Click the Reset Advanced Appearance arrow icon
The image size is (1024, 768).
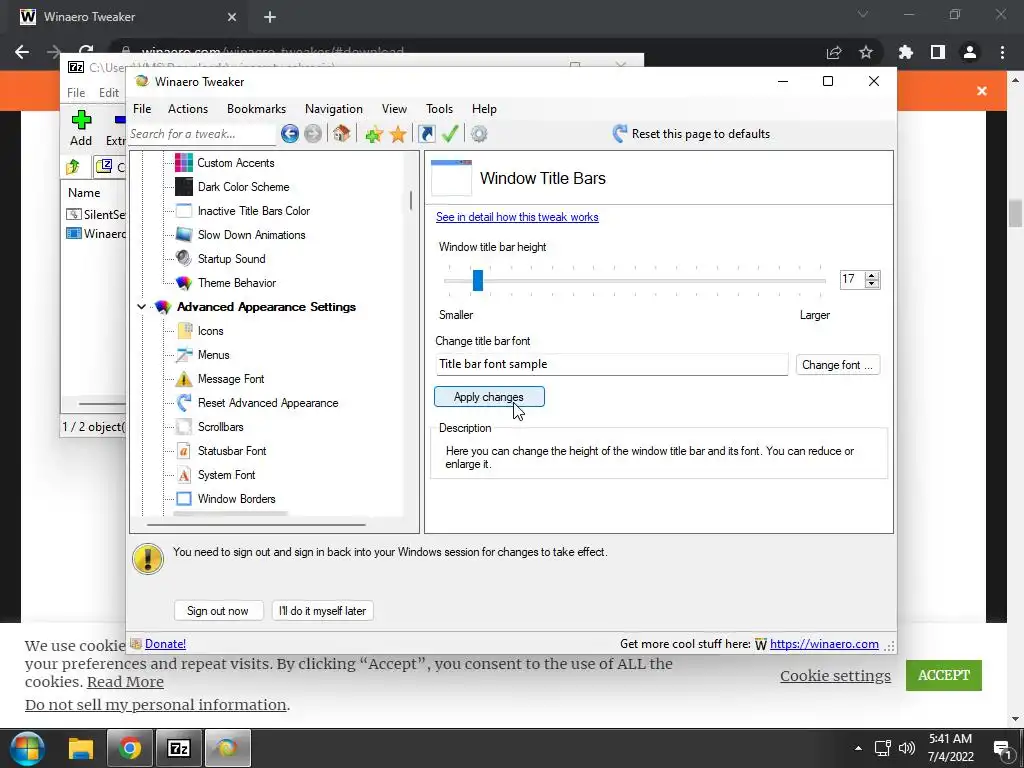[184, 403]
